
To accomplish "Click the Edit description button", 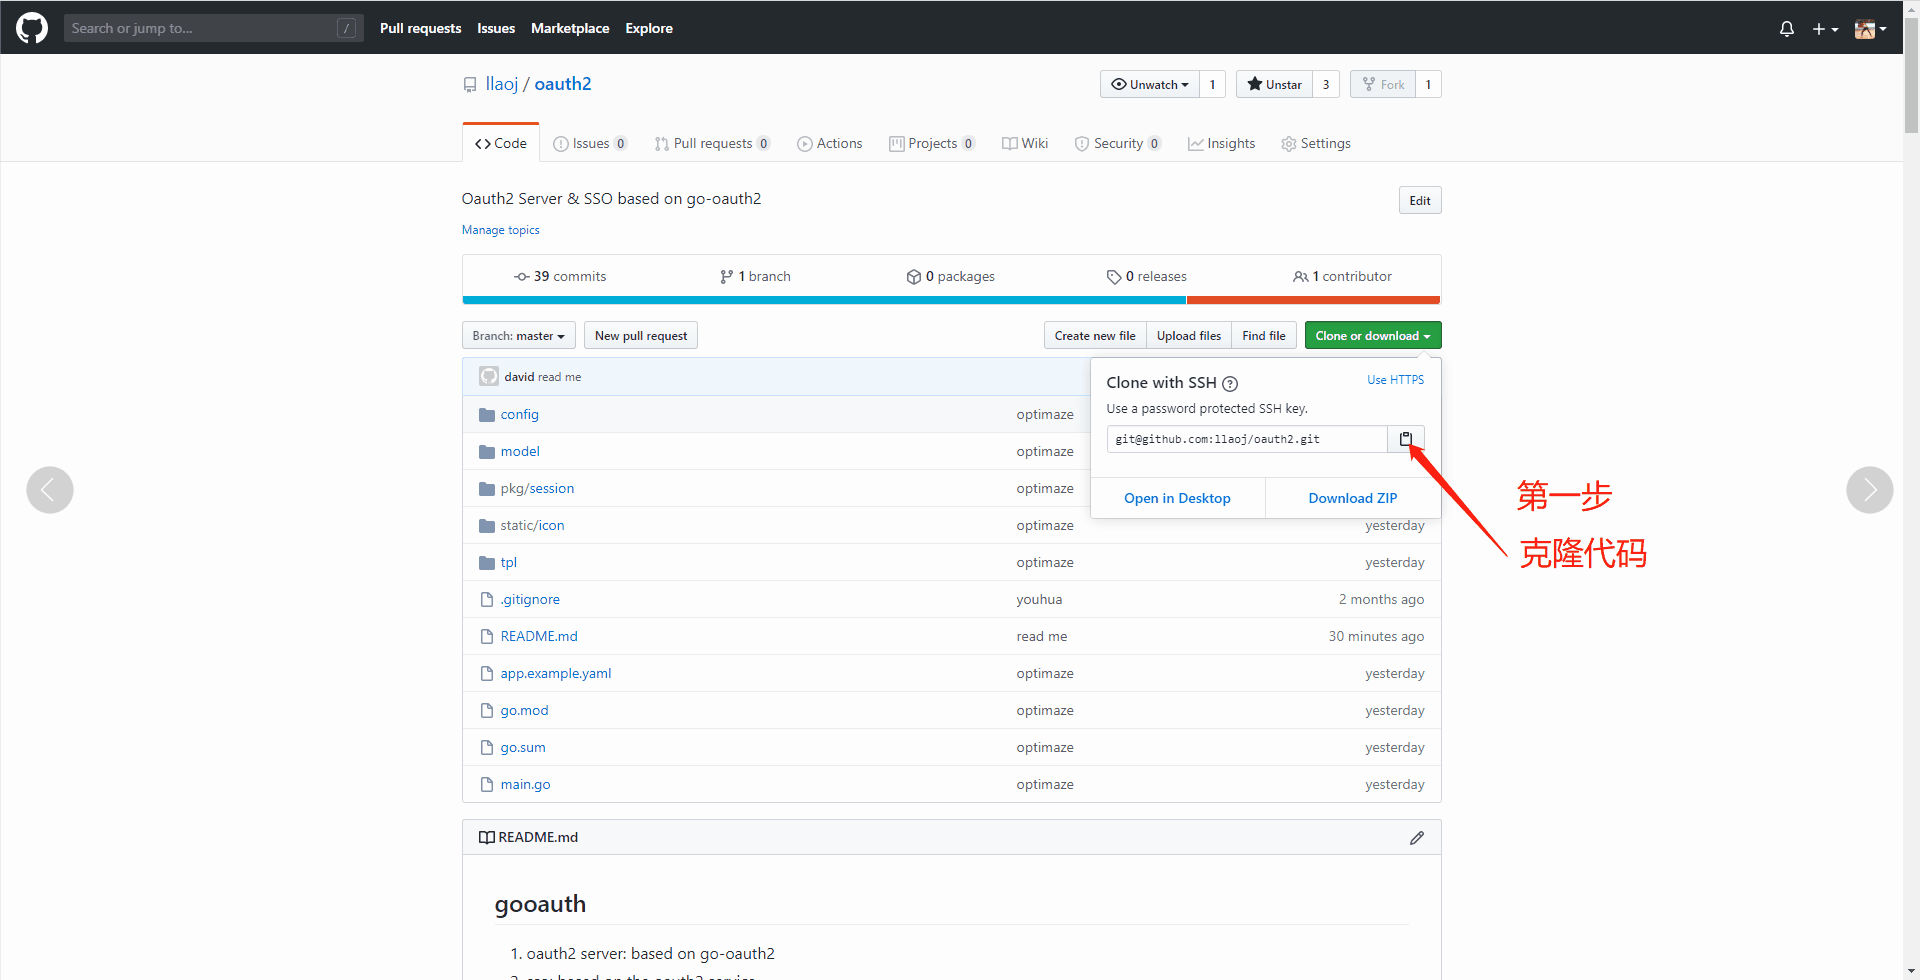I will [x=1420, y=200].
